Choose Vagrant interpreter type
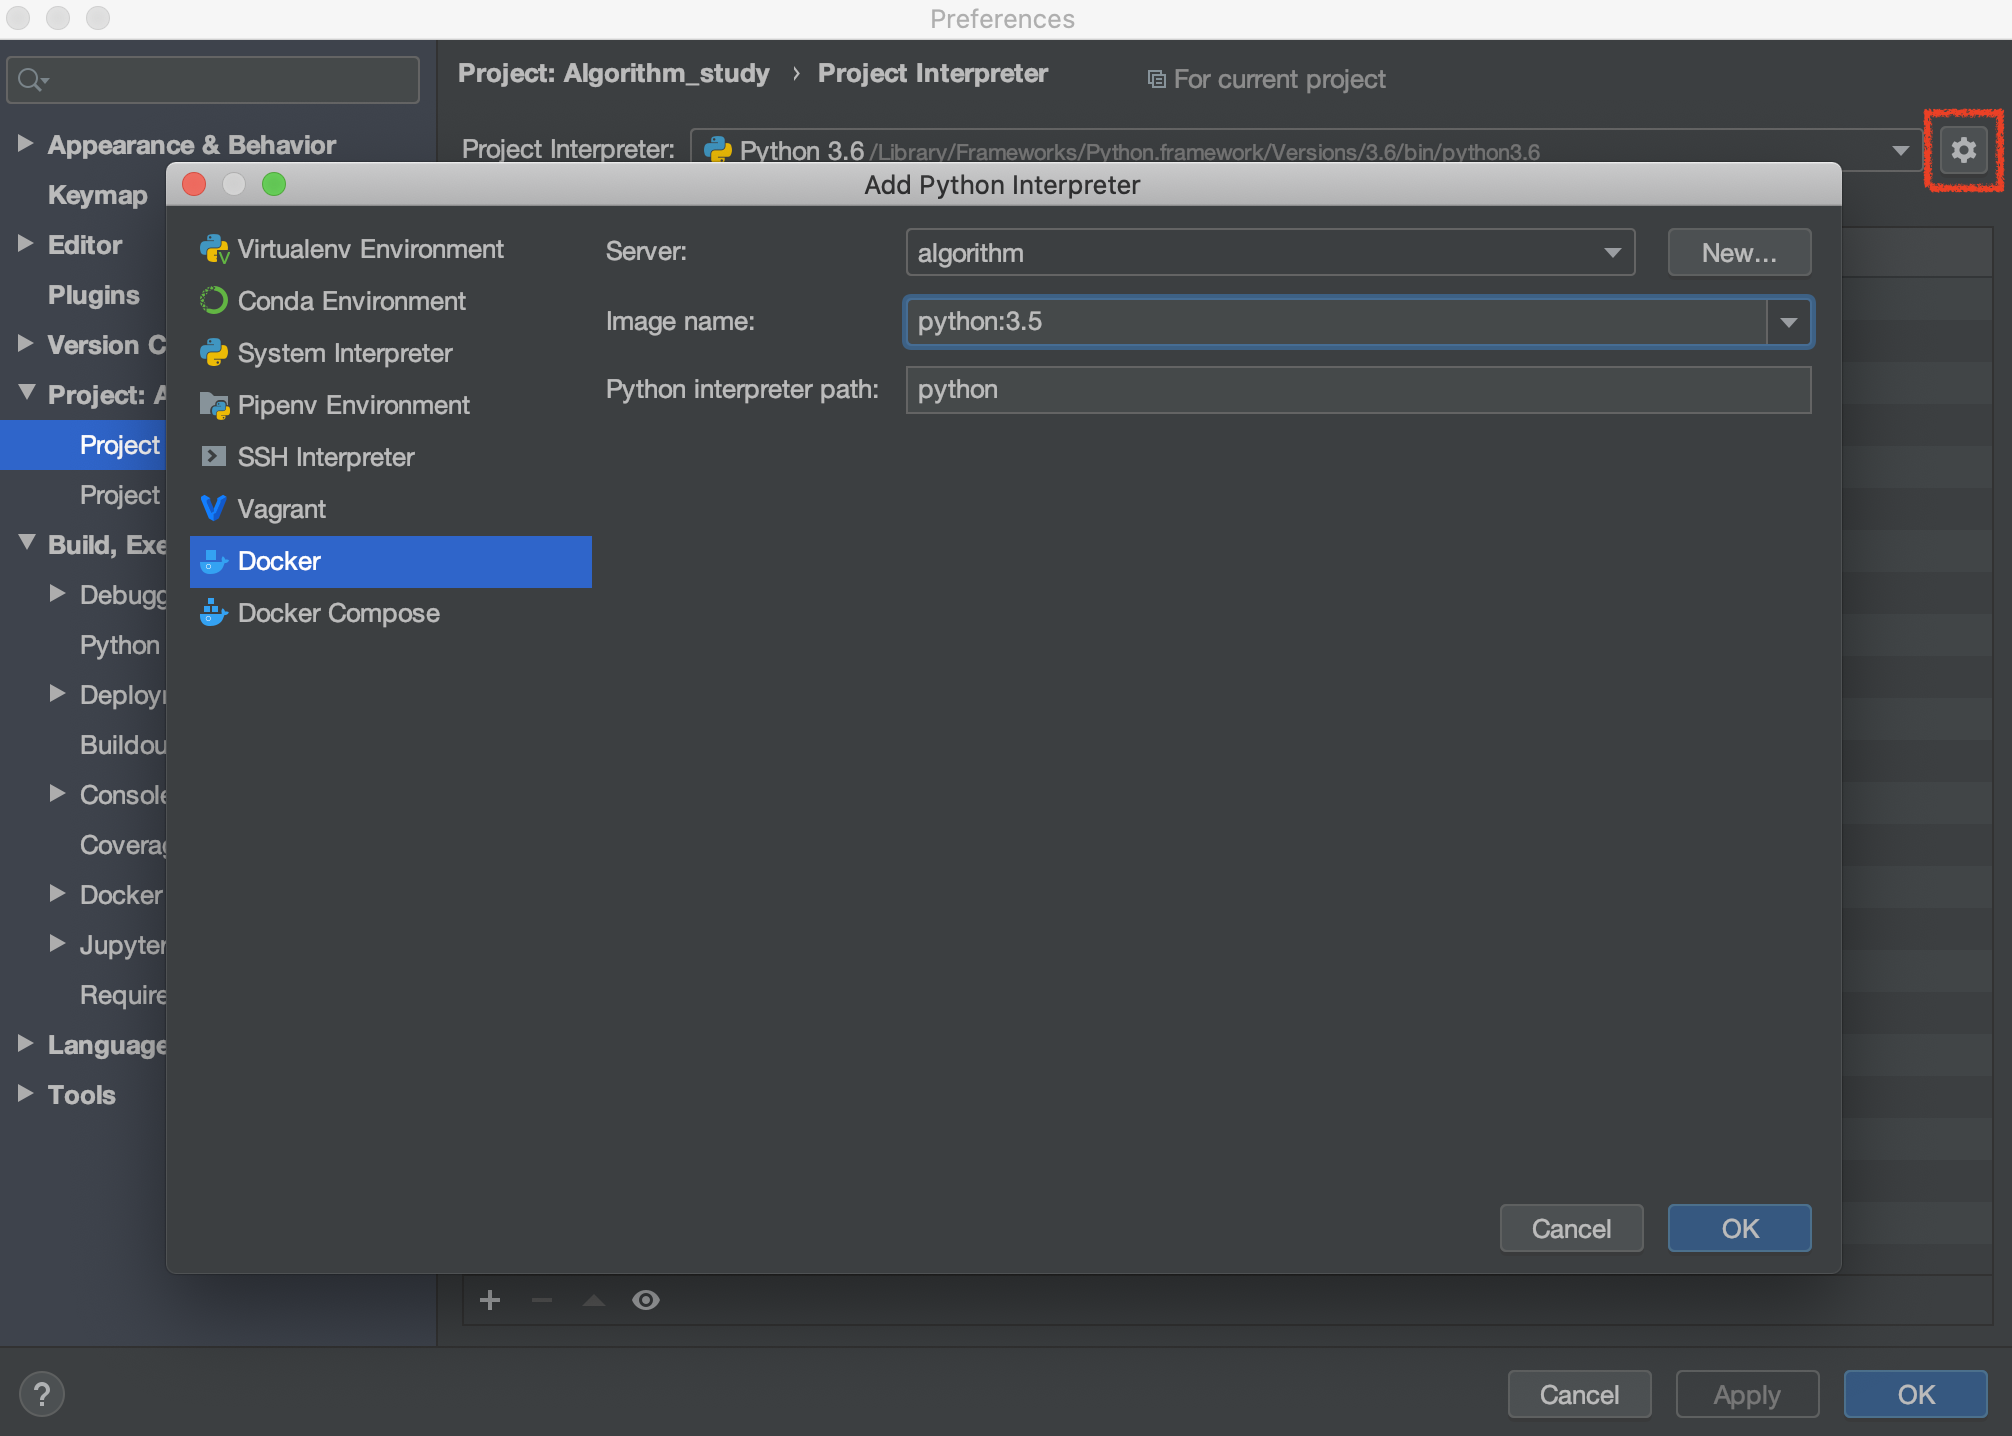This screenshot has width=2012, height=1436. pyautogui.click(x=281, y=509)
